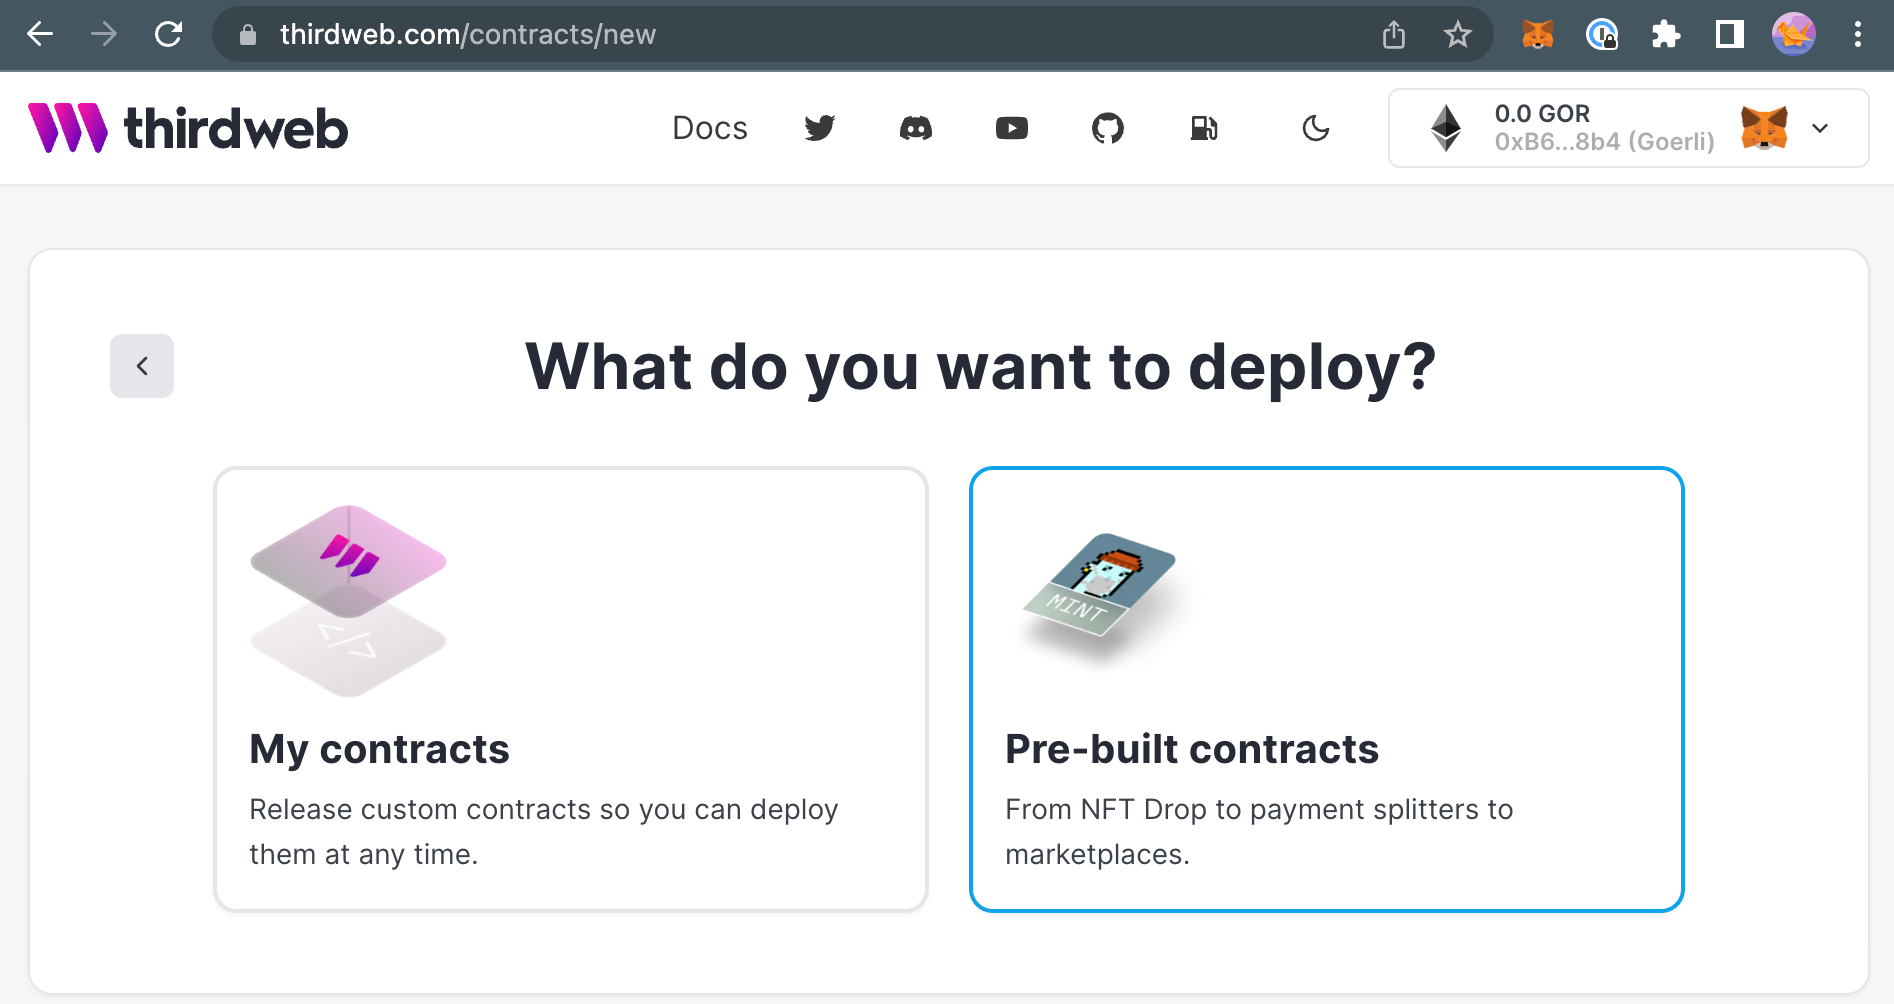Click the thirdweb logo
The image size is (1894, 1004).
188,127
